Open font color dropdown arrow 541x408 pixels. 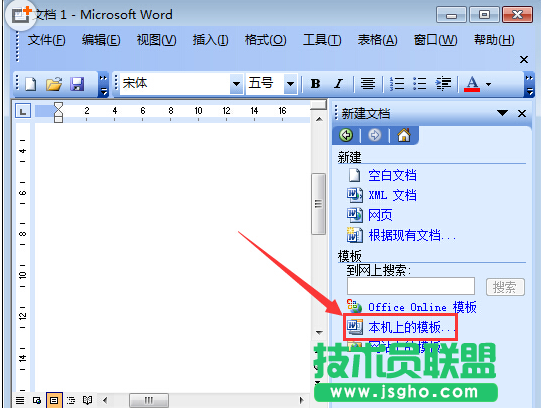[488, 84]
